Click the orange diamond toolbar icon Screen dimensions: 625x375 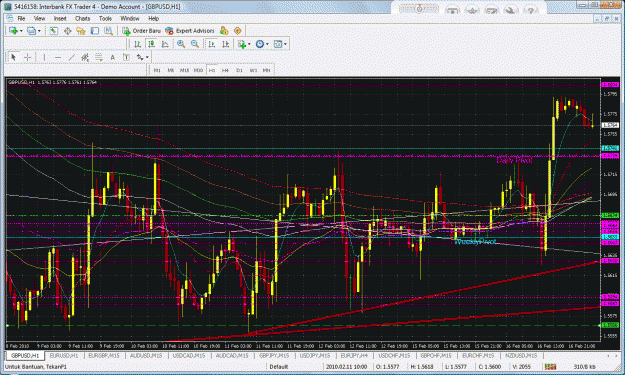click(x=238, y=31)
